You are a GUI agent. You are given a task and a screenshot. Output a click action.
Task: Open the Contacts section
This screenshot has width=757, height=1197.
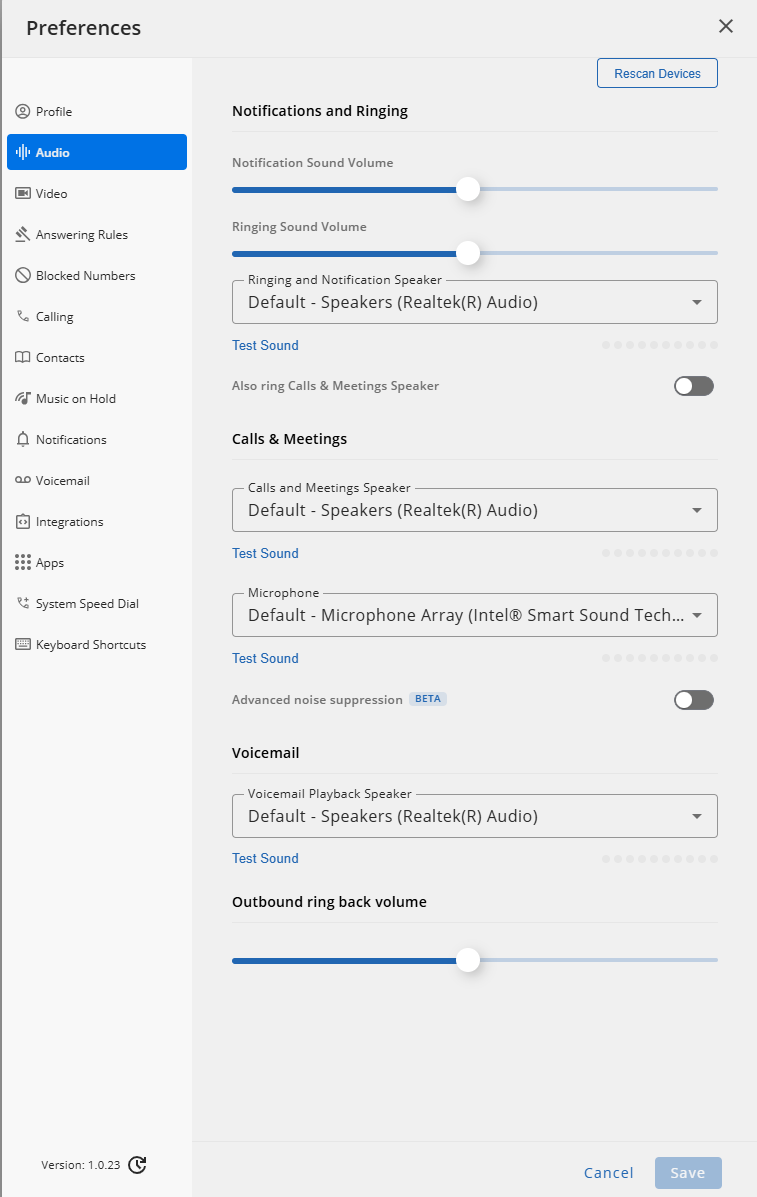[97, 357]
